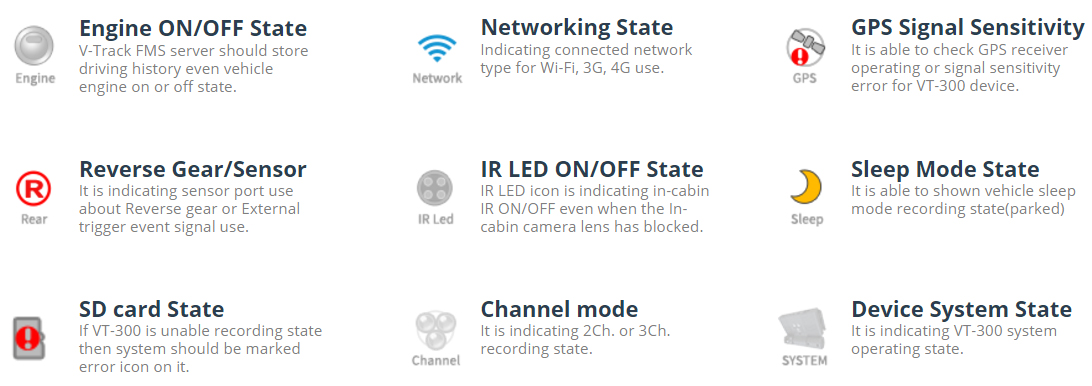Screen dimensions: 1092x386
Task: Click the 2Ch. or 3Ch. recording description
Action: coord(575,339)
